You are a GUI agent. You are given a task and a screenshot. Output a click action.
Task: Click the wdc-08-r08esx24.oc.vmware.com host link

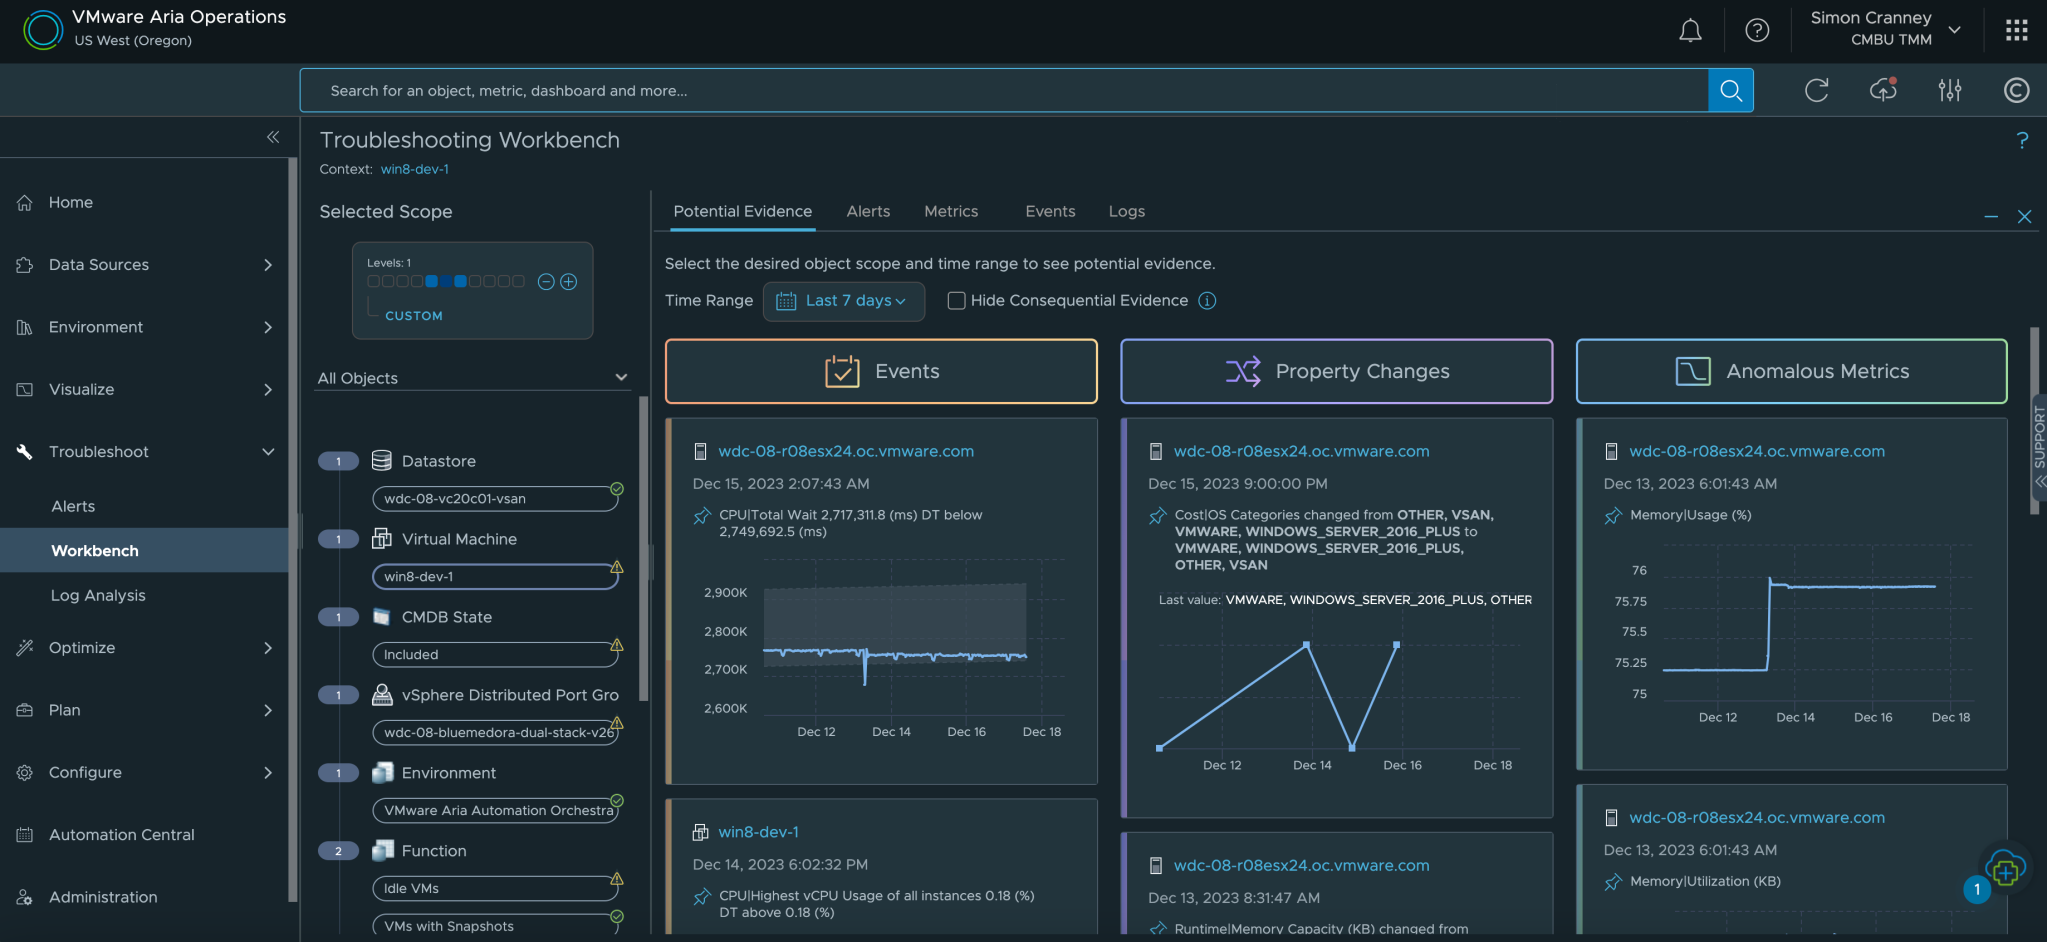pos(845,451)
